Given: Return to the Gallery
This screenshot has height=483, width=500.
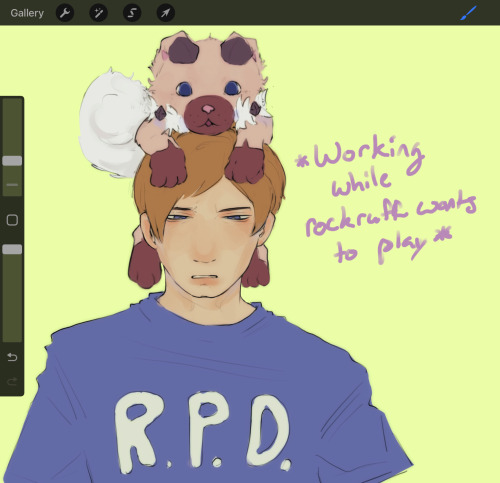Looking at the screenshot, I should point(27,13).
